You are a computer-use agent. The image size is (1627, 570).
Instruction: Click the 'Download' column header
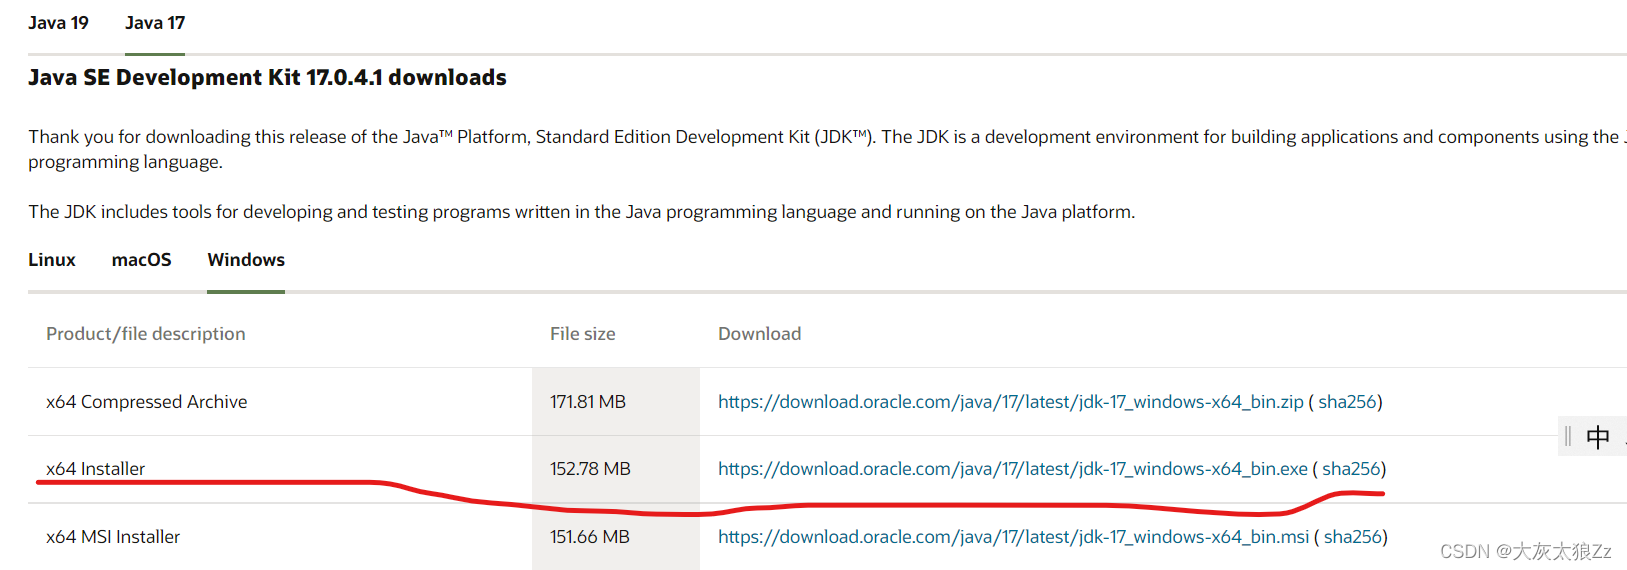tap(759, 334)
